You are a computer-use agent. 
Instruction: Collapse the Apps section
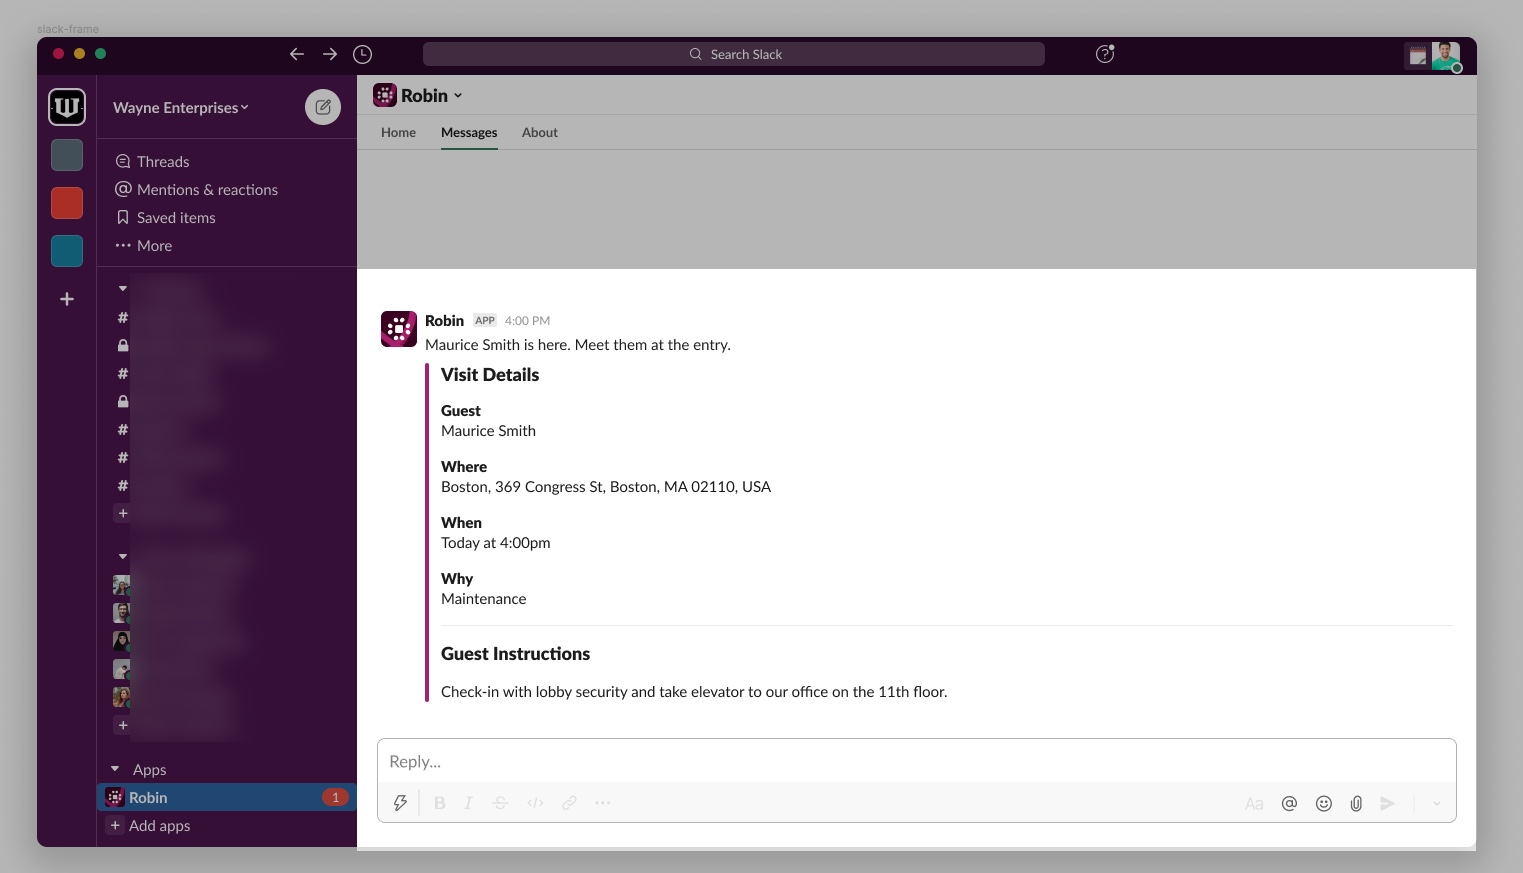tap(115, 769)
